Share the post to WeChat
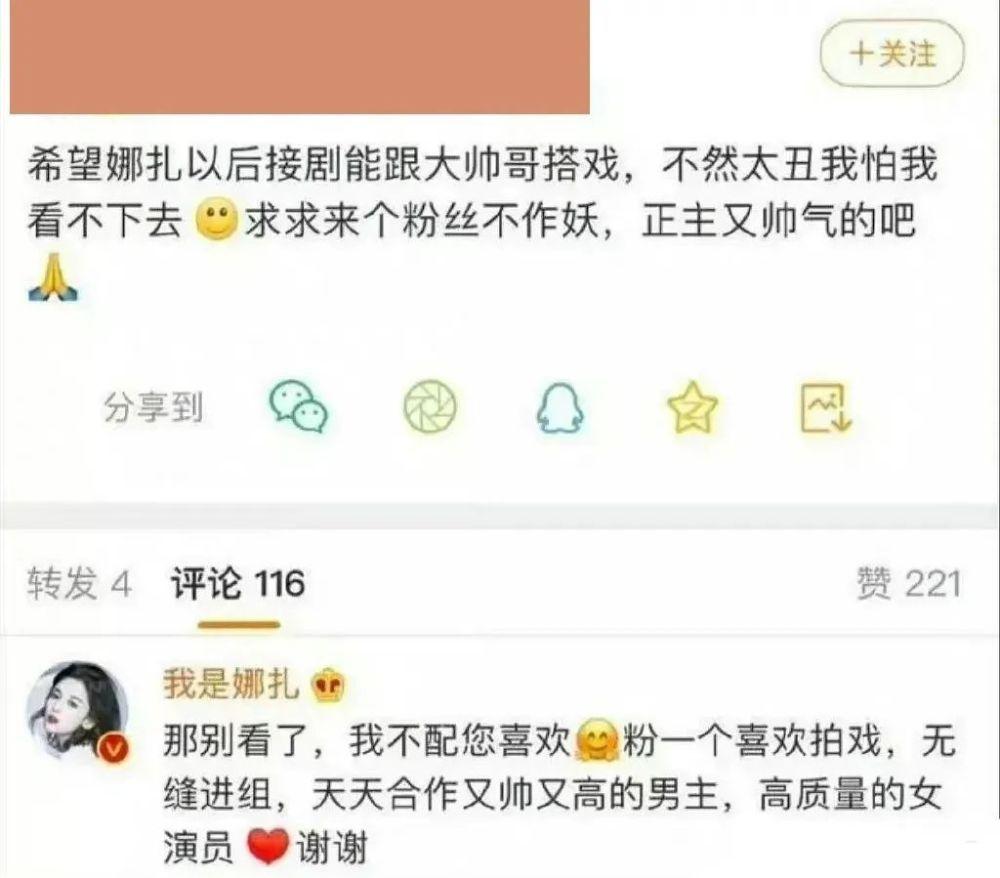 [298, 407]
